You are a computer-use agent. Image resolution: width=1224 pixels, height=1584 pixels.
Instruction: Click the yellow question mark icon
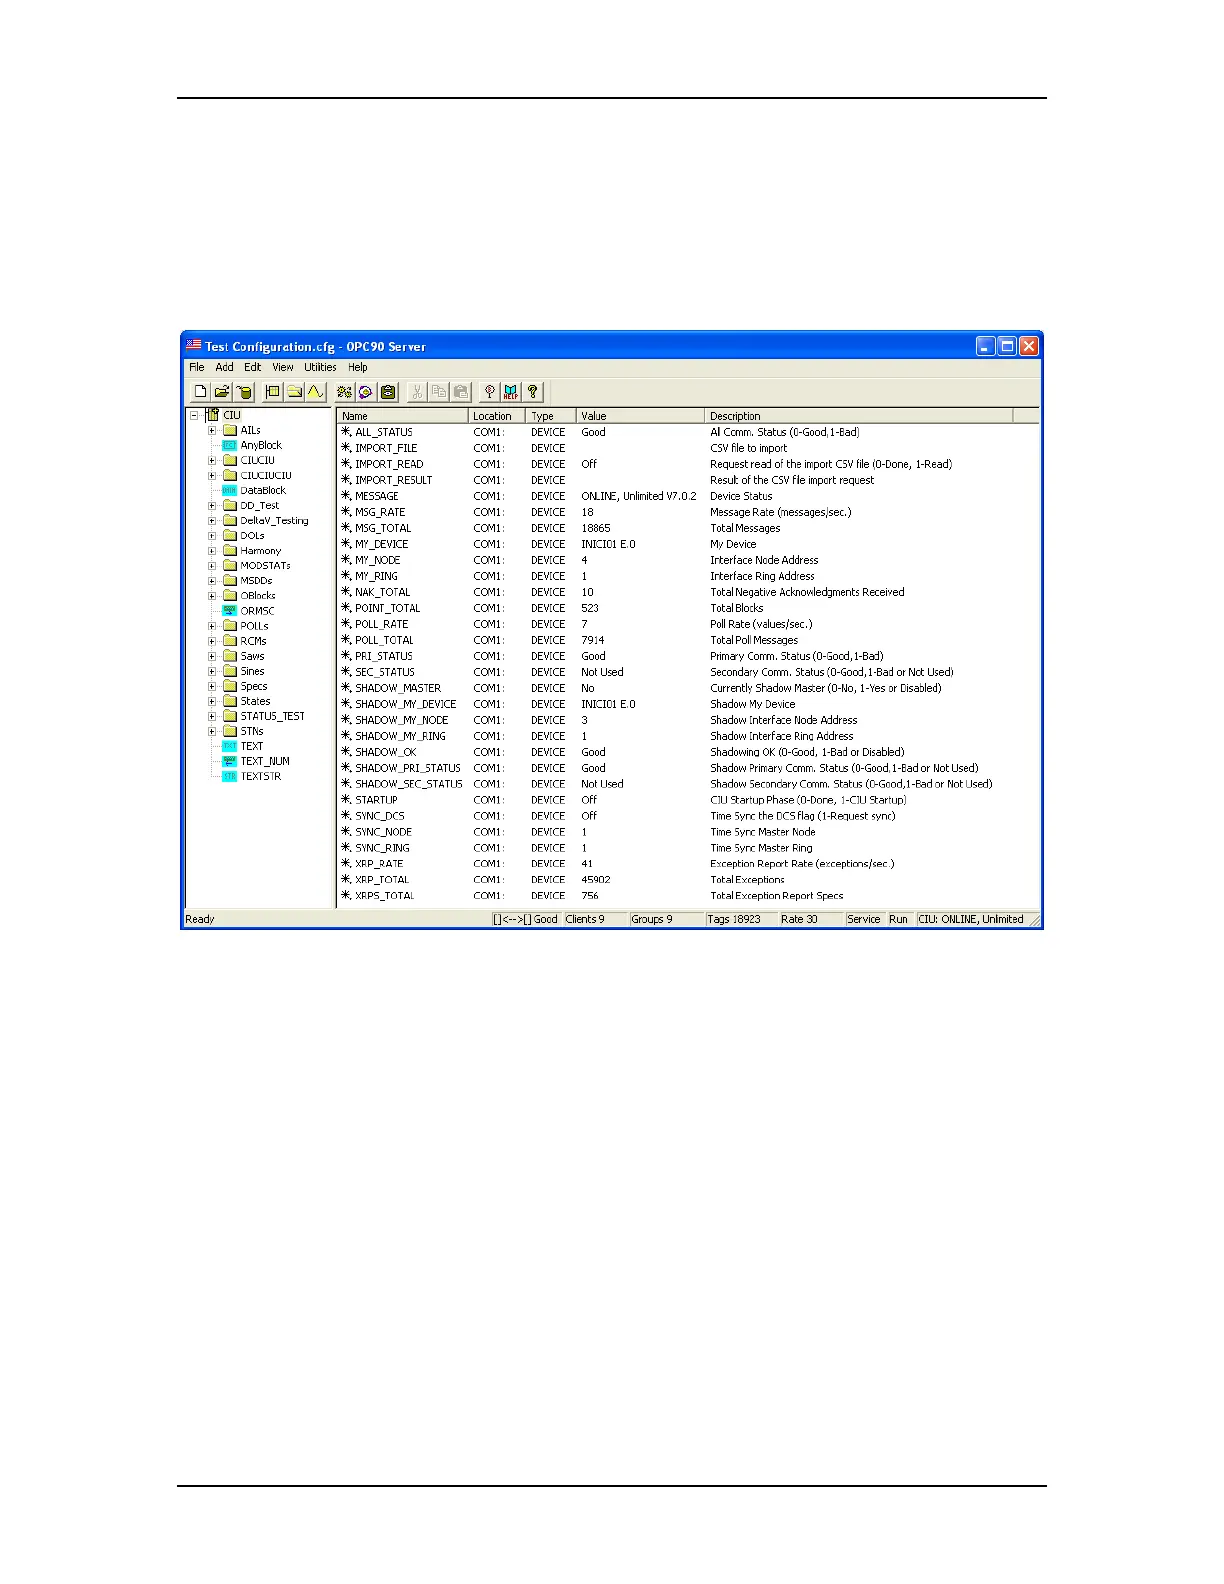(533, 392)
